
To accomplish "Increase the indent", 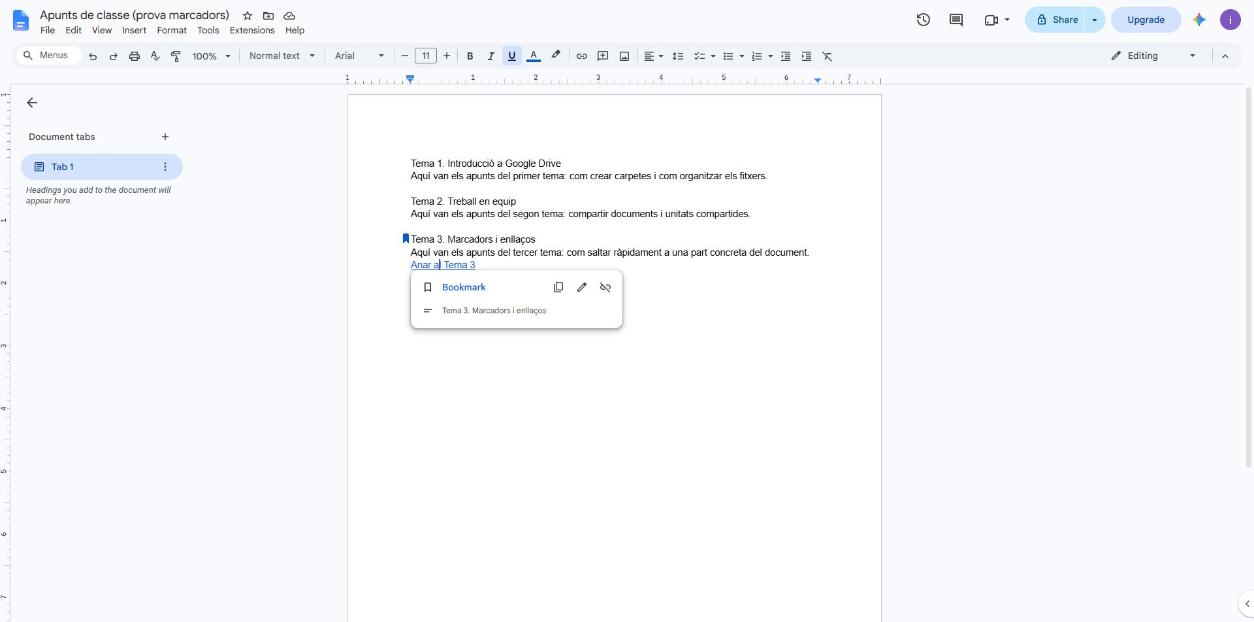I will pyautogui.click(x=806, y=56).
